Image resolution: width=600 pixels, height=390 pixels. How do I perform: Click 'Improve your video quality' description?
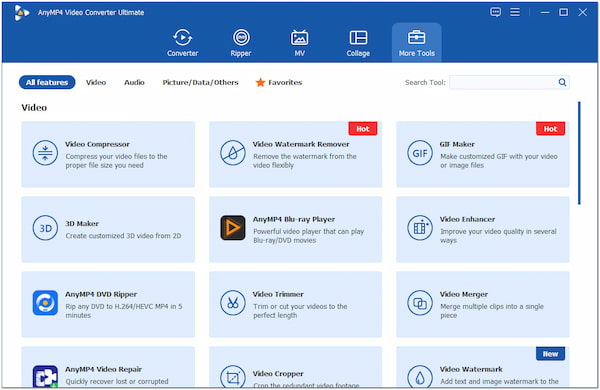(x=498, y=236)
